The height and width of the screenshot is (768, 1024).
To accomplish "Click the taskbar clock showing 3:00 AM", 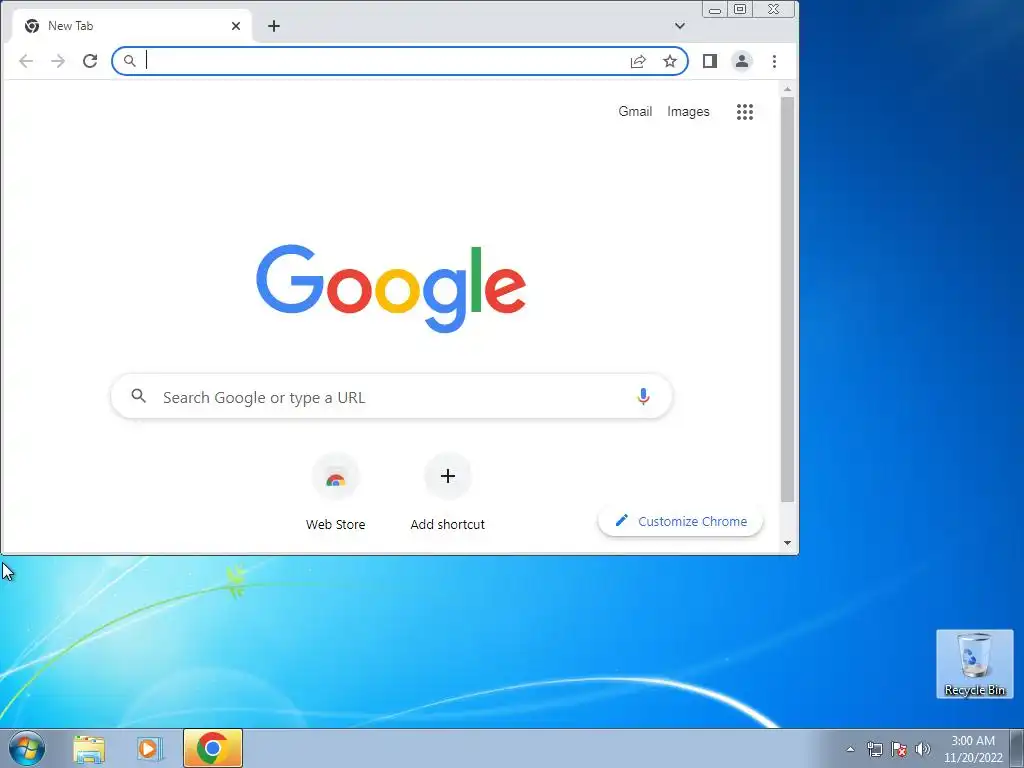I will [973, 749].
